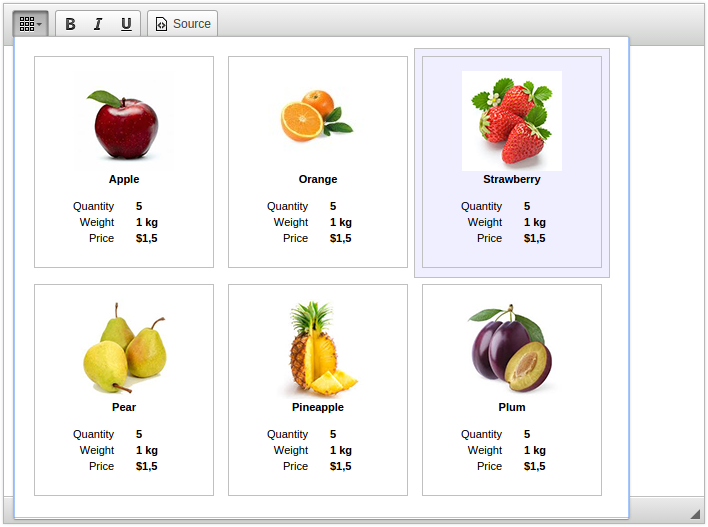Toggle Italic formatting
This screenshot has width=708, height=527.
tap(98, 24)
